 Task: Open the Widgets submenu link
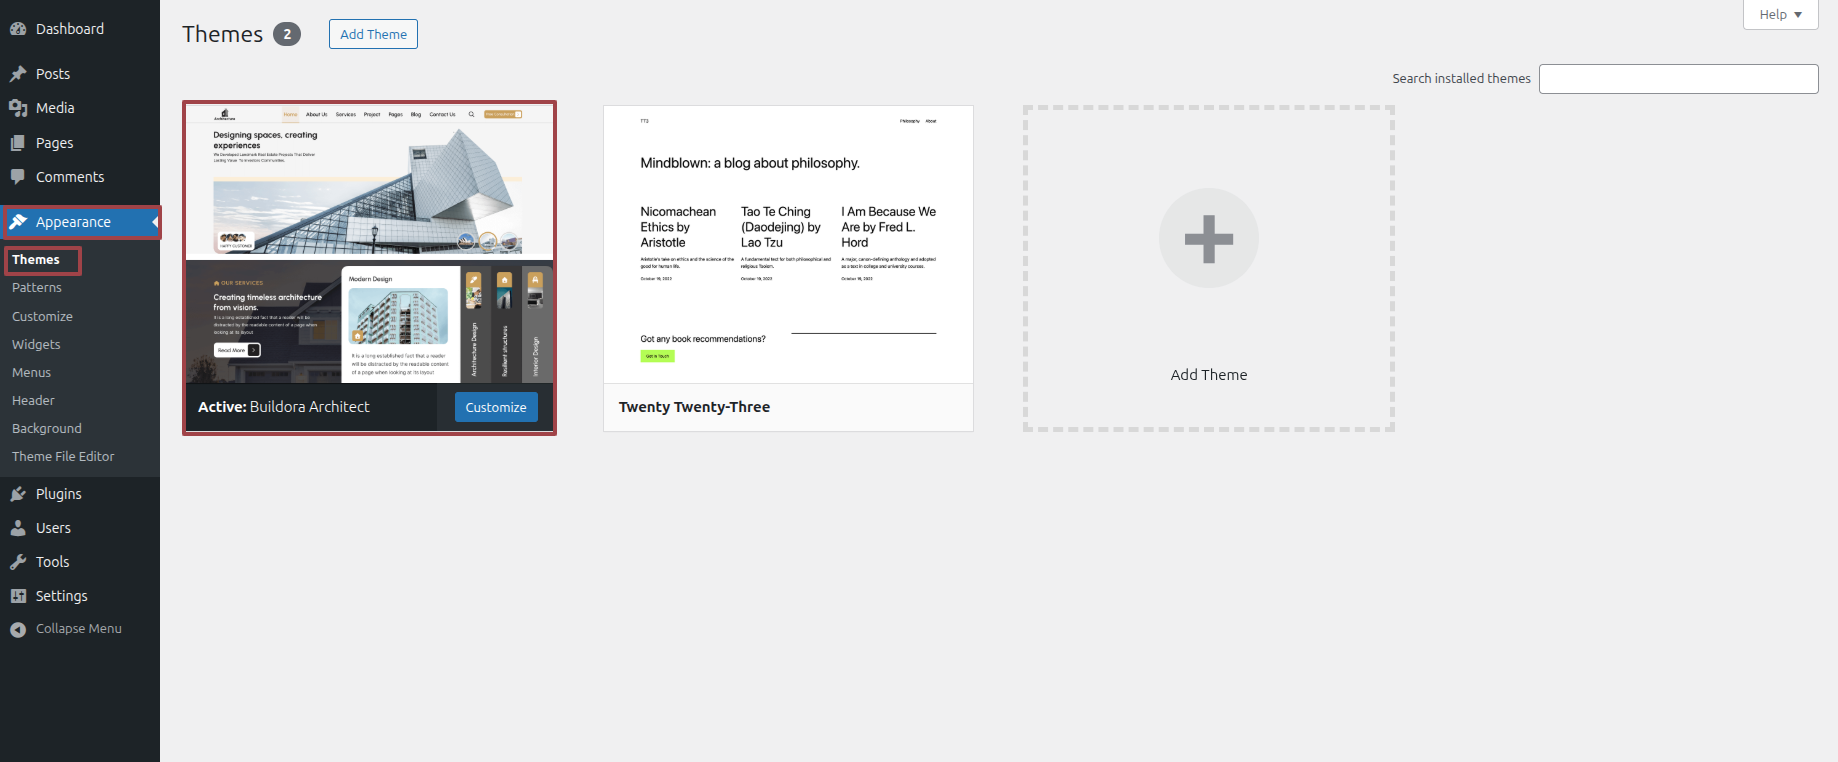[x=36, y=345]
